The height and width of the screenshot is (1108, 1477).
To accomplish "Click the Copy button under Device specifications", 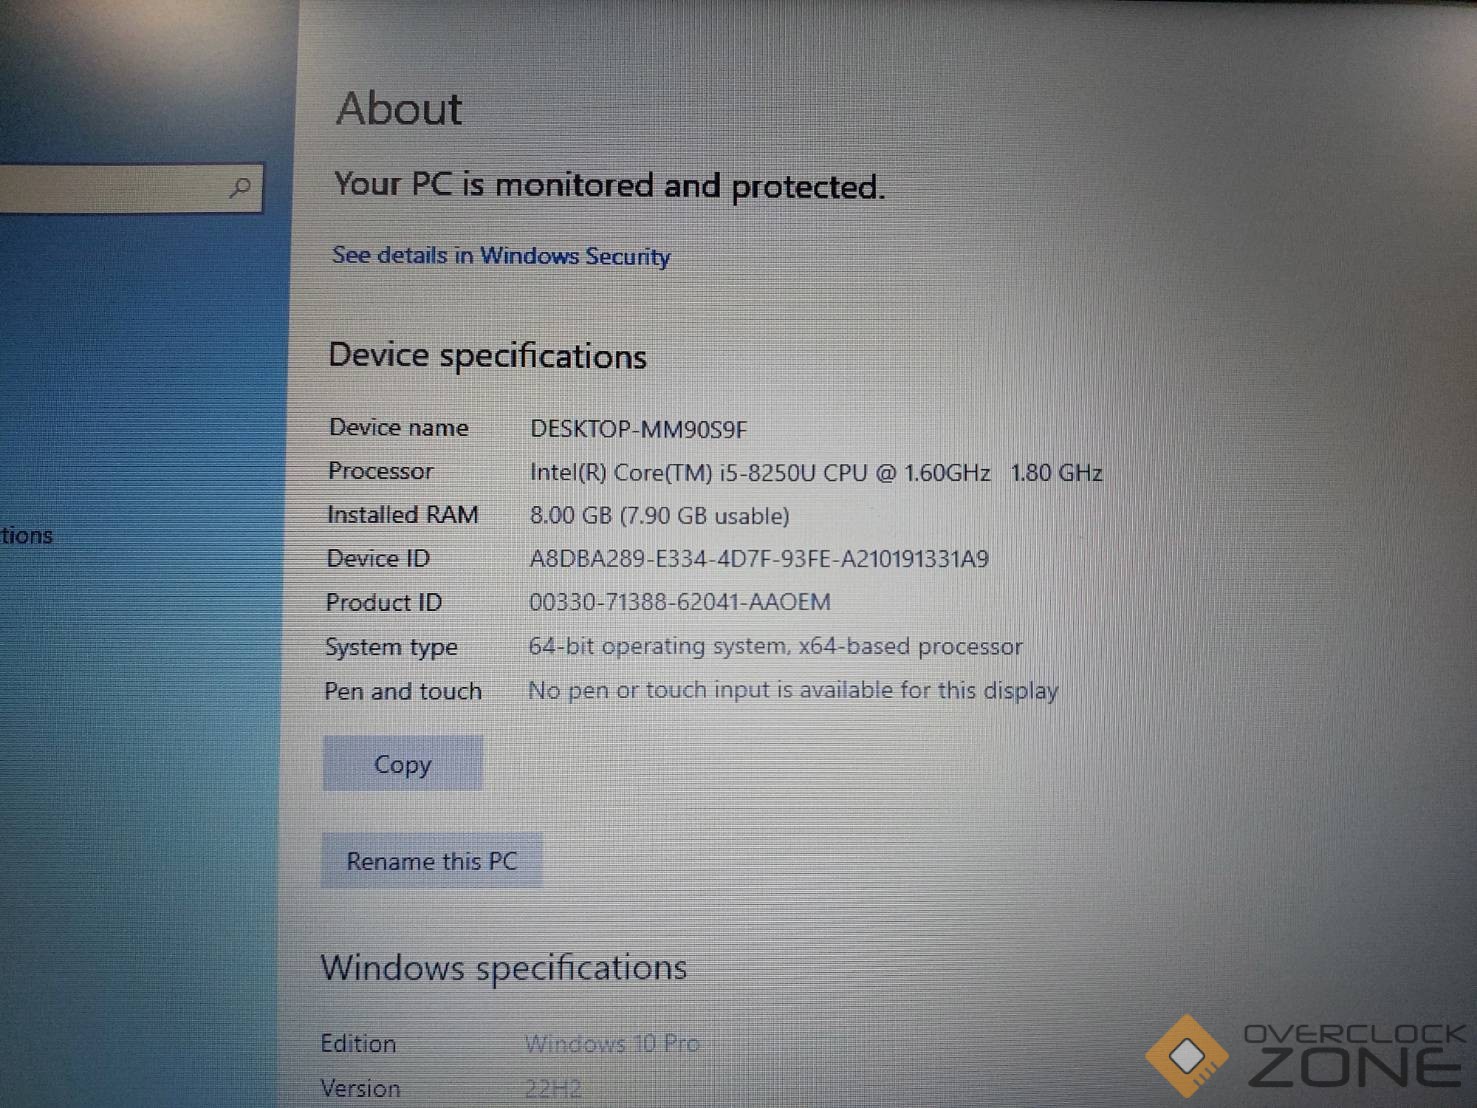I will 403,764.
